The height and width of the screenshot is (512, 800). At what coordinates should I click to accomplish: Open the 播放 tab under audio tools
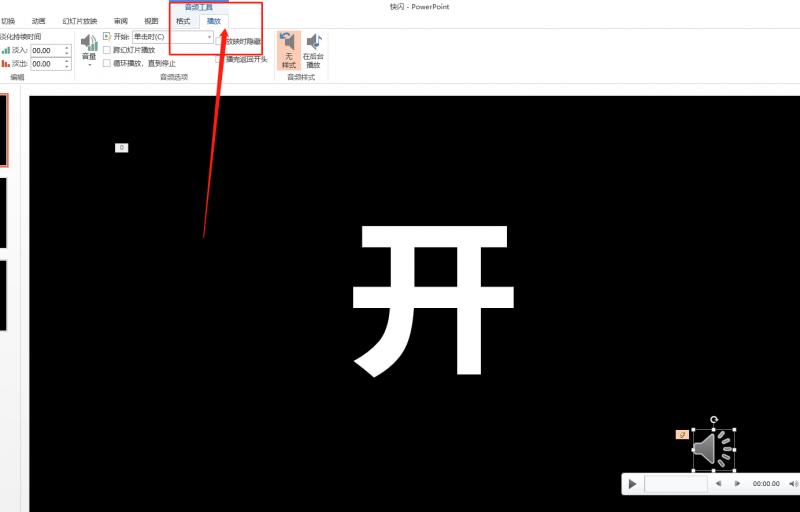coord(214,21)
